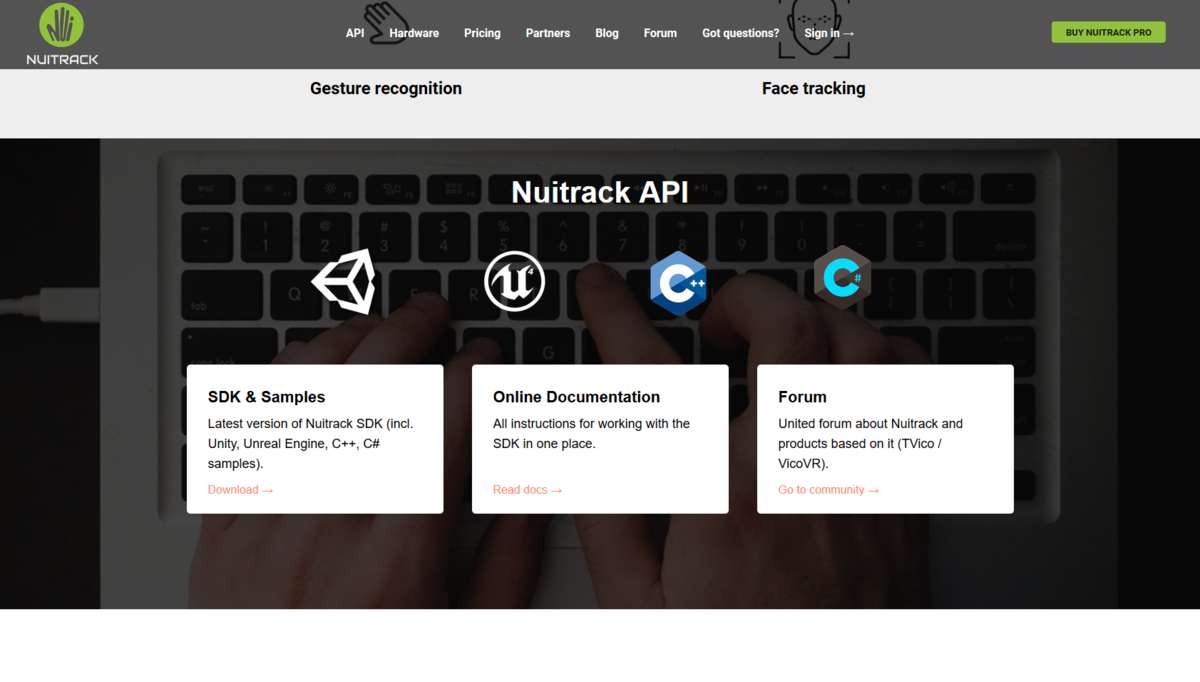Open the API menu item
1200x682 pixels.
(355, 33)
